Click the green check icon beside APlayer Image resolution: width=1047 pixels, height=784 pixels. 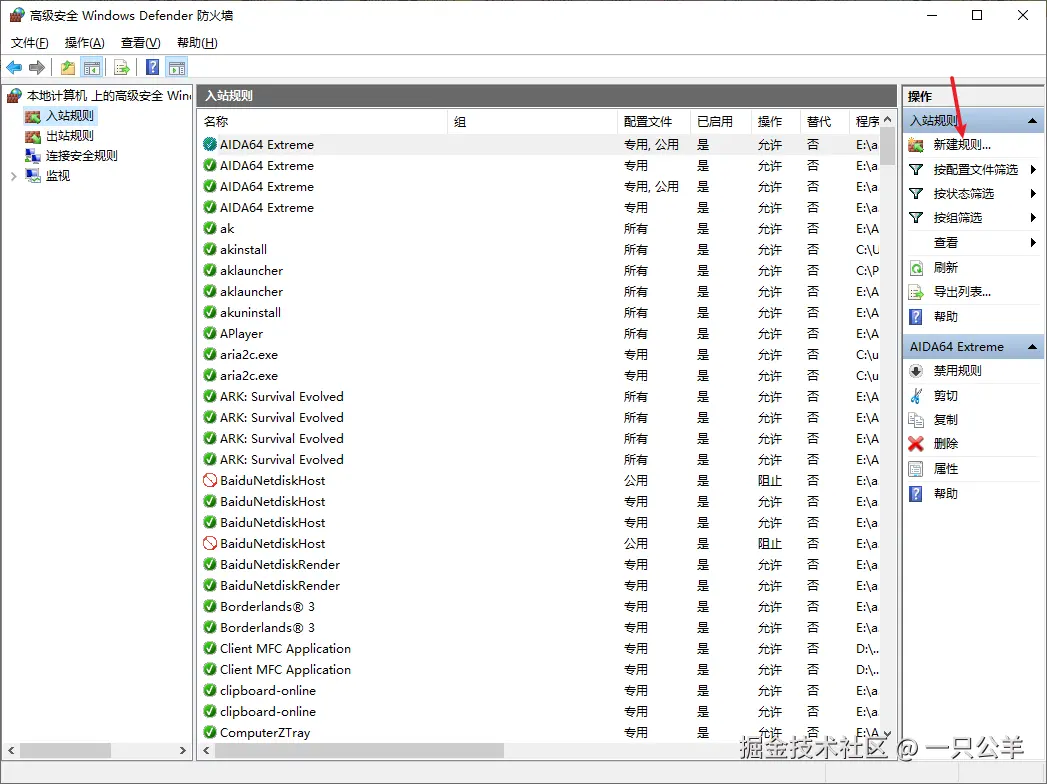210,333
